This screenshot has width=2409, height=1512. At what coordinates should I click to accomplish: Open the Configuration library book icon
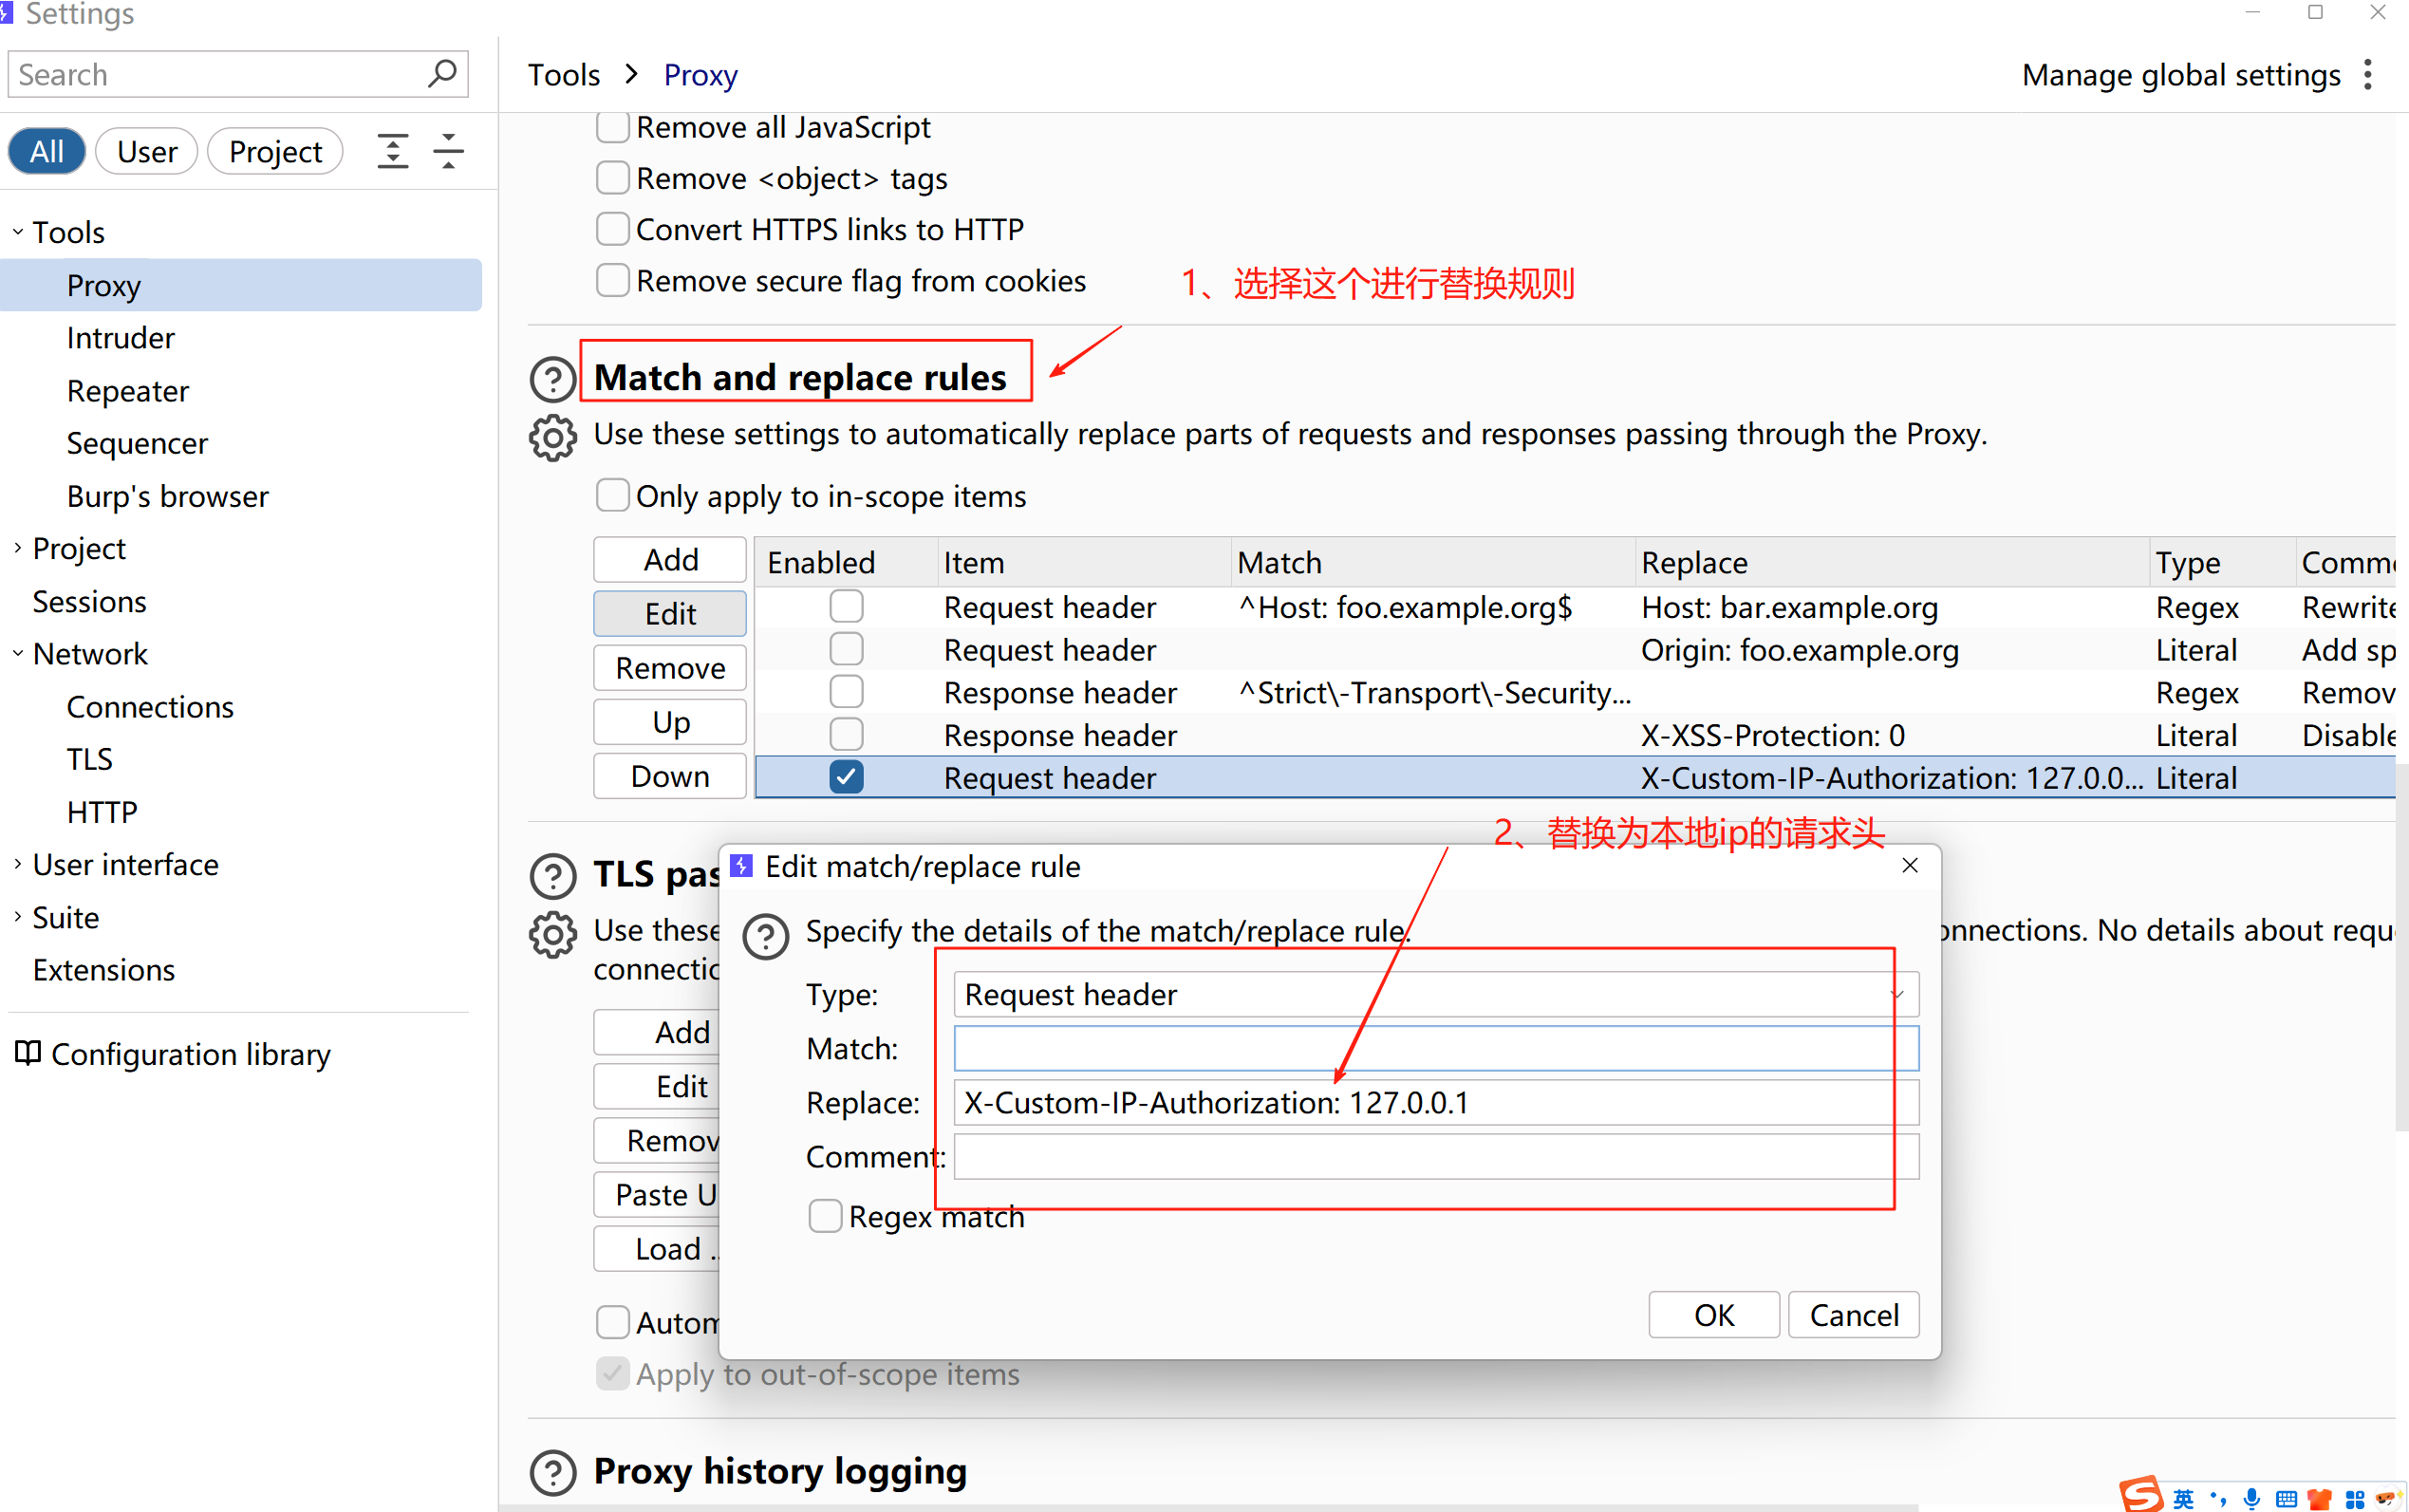coord(28,1053)
